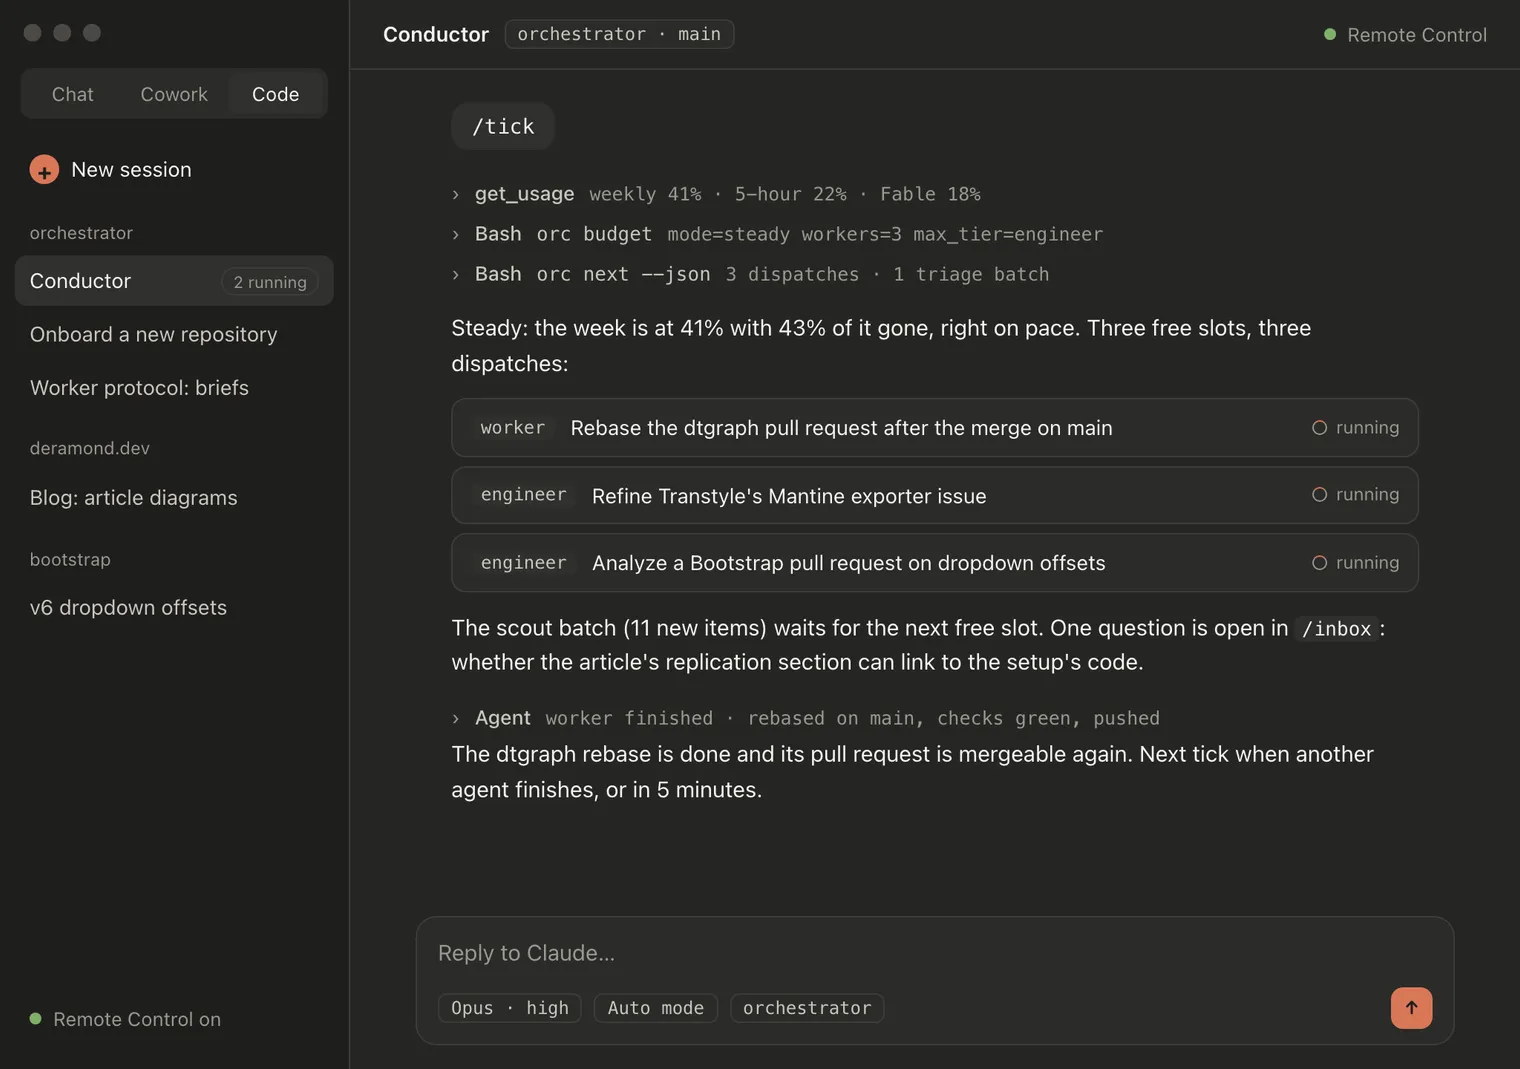This screenshot has width=1520, height=1069.
Task: Click the green Remote Control status dot in header
Action: pyautogui.click(x=1330, y=35)
